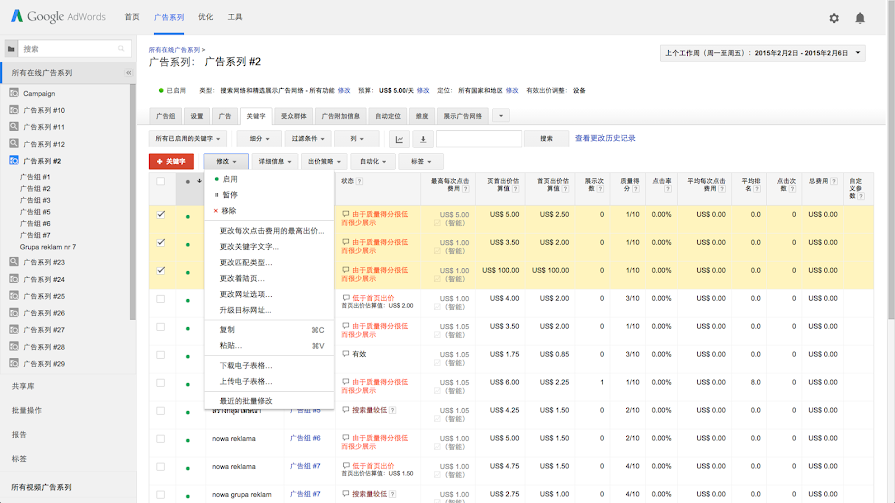Click the Google AdWords logo

(x=59, y=17)
